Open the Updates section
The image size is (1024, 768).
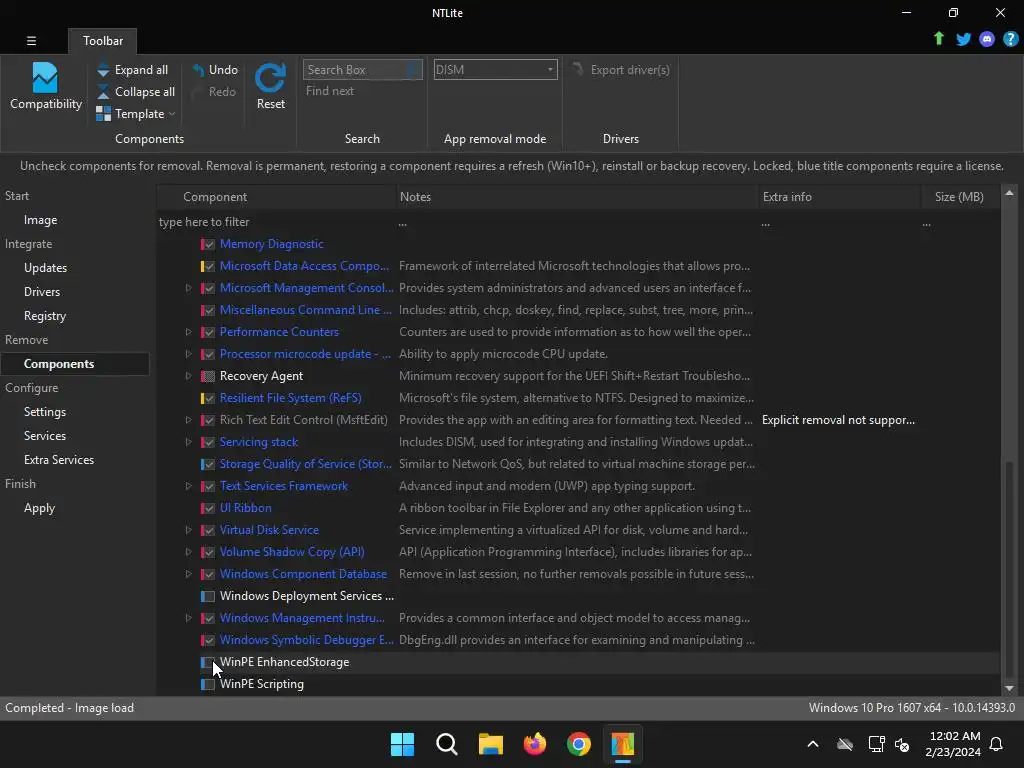[45, 268]
